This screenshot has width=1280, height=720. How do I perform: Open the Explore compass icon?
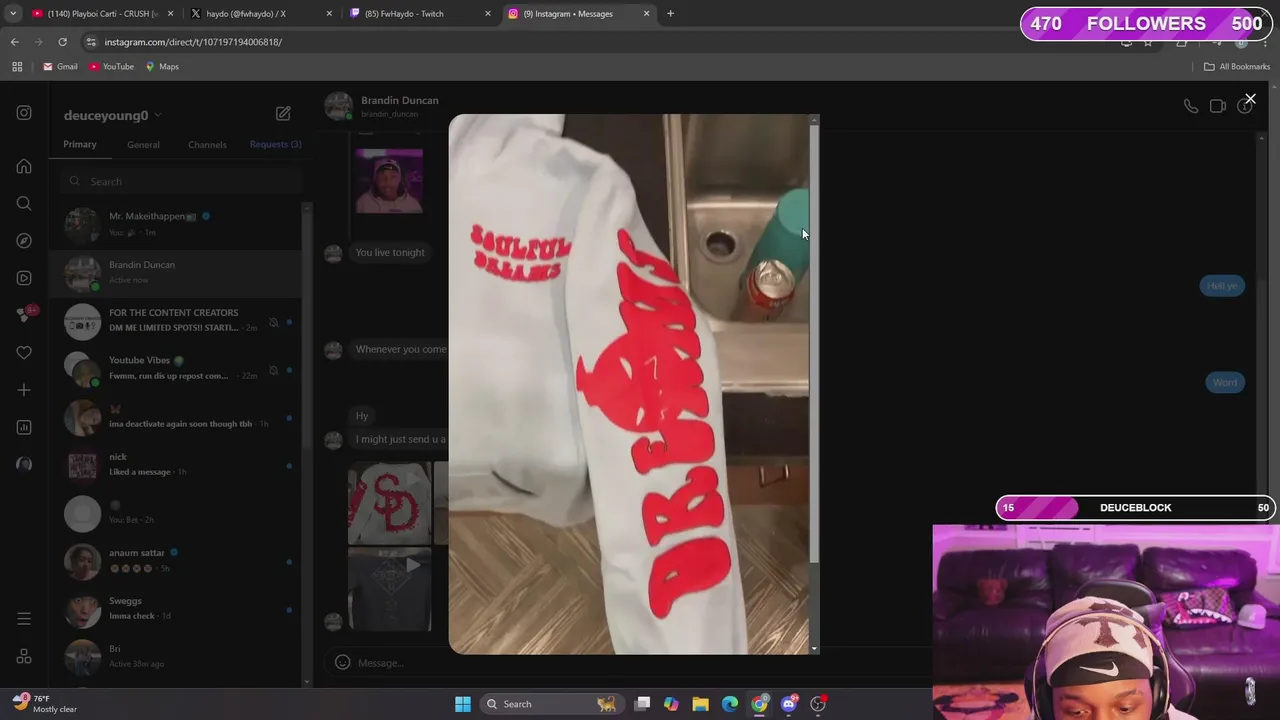[24, 240]
